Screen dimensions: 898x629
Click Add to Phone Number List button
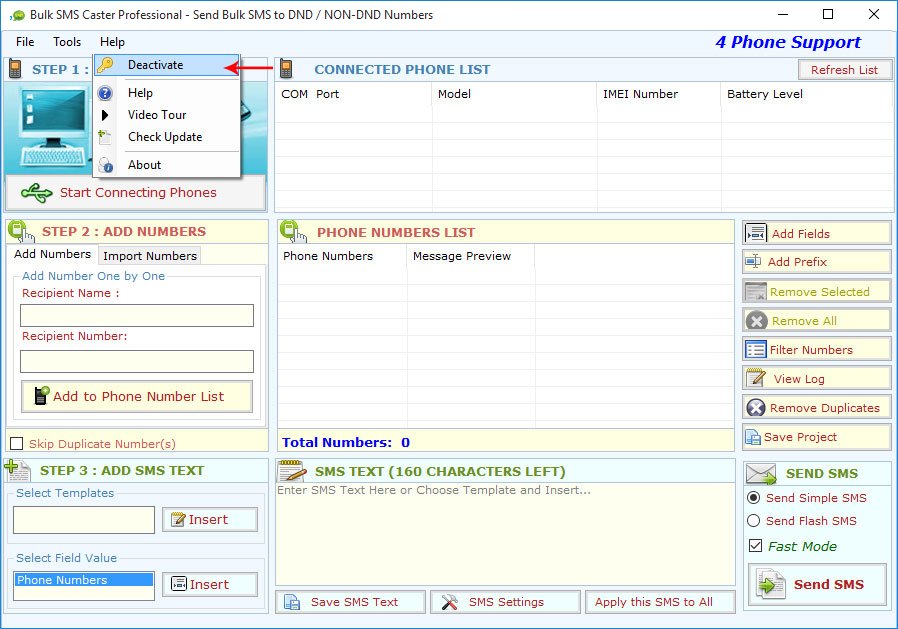point(137,396)
